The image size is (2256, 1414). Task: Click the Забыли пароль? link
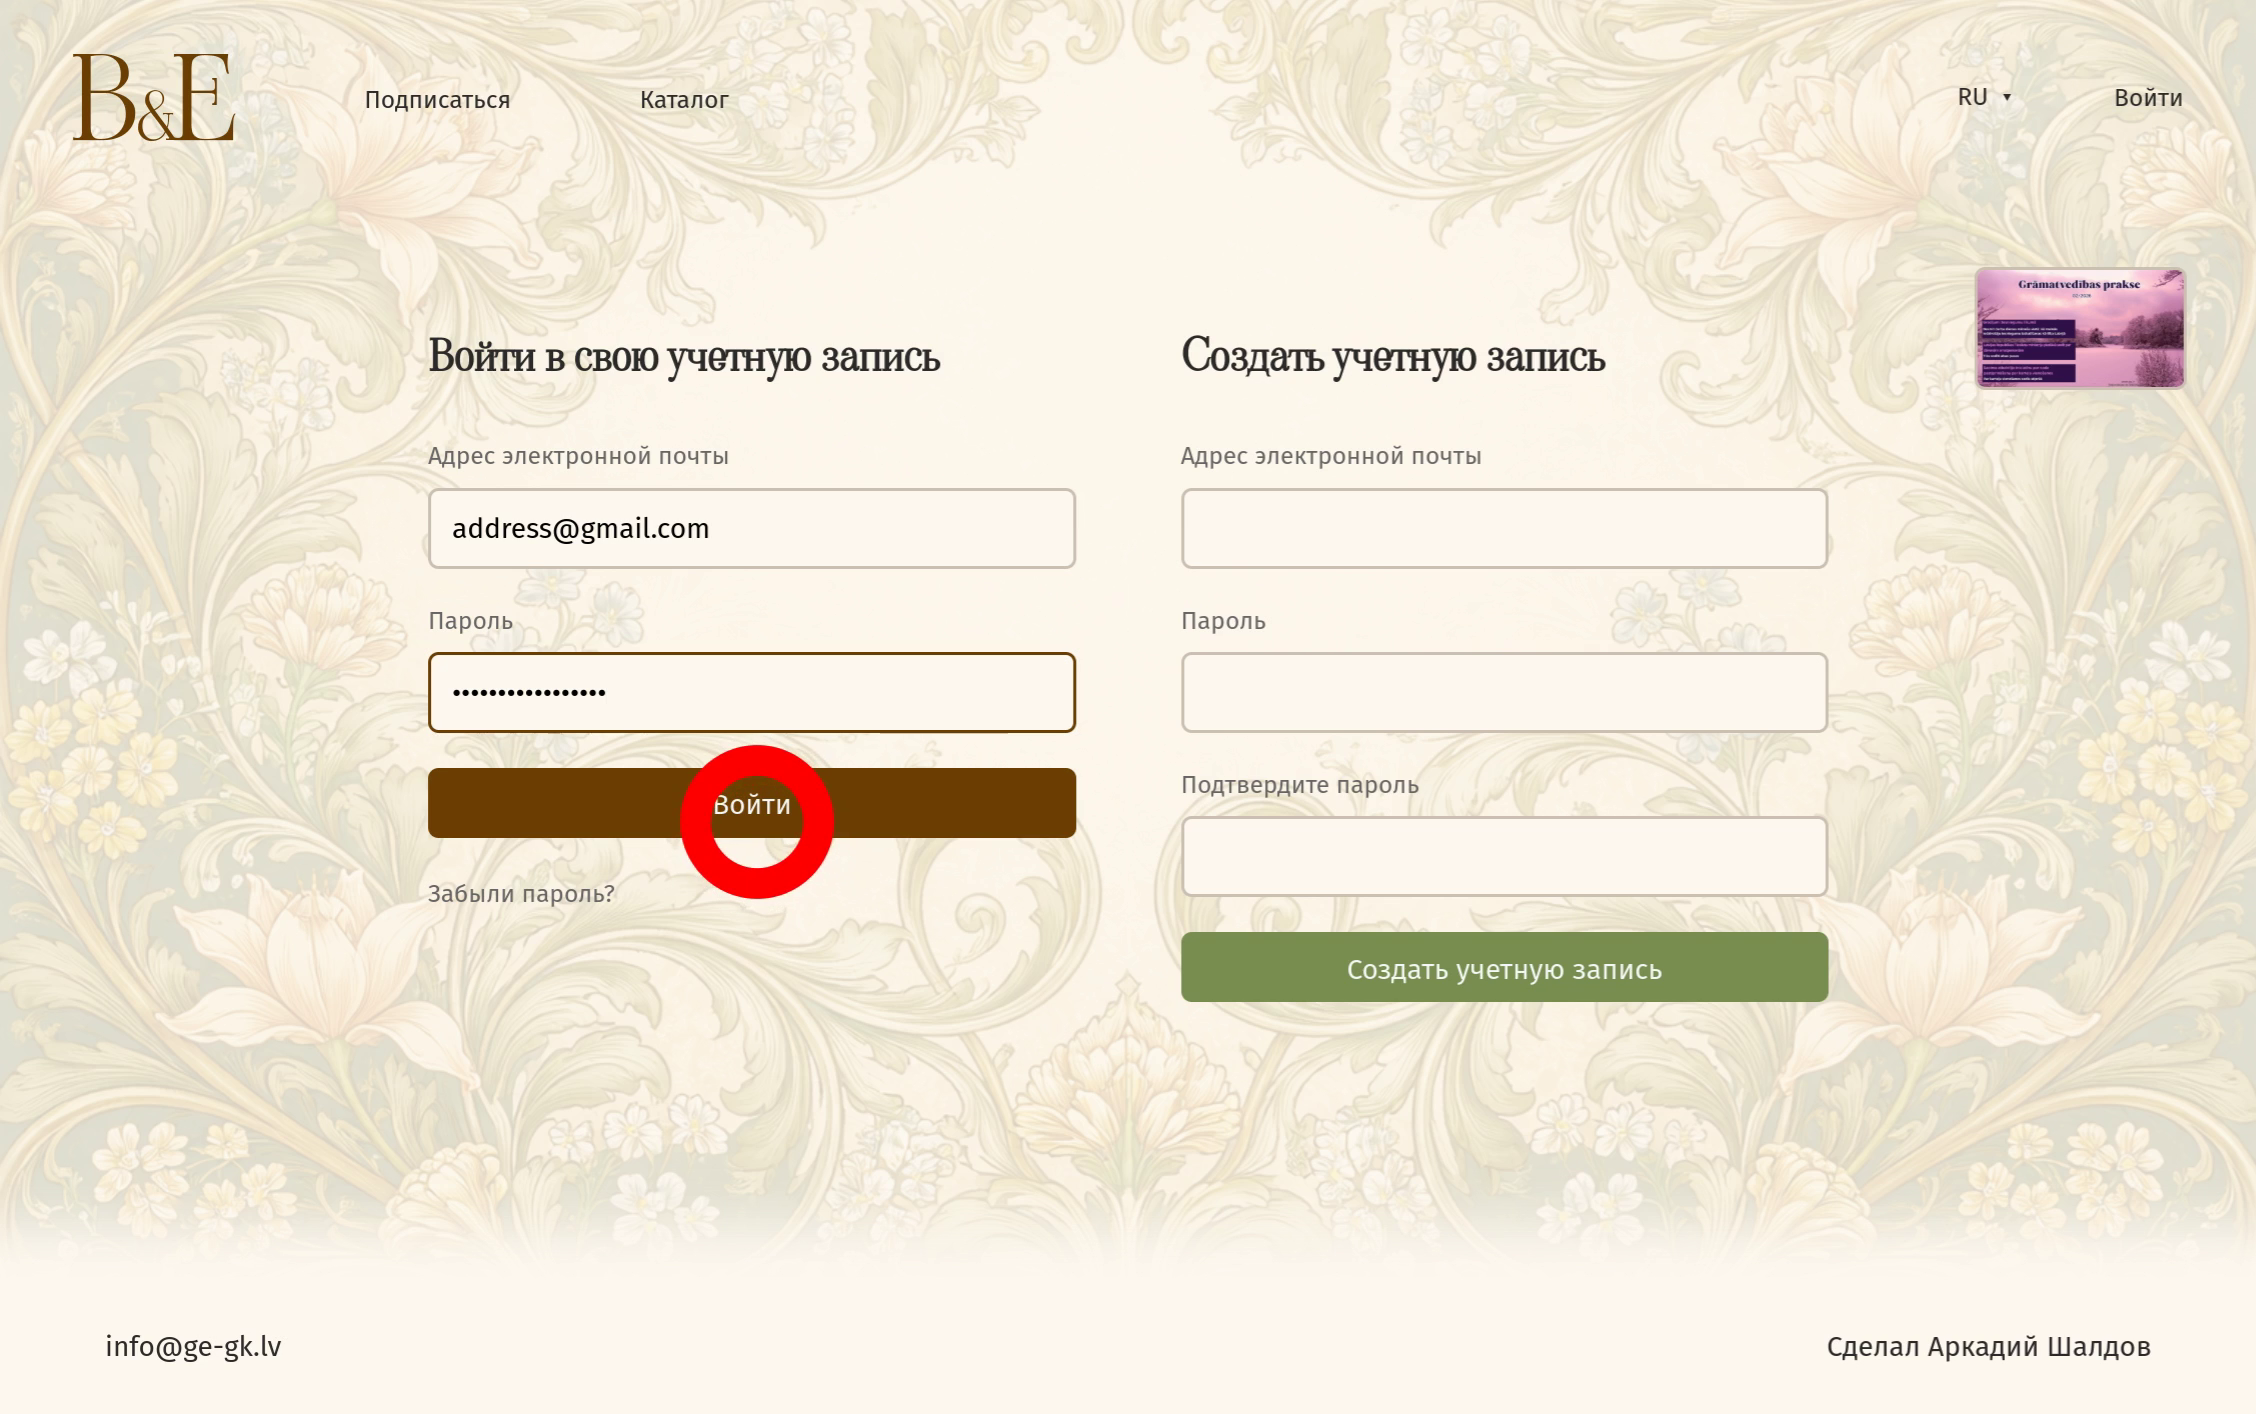pyautogui.click(x=521, y=894)
